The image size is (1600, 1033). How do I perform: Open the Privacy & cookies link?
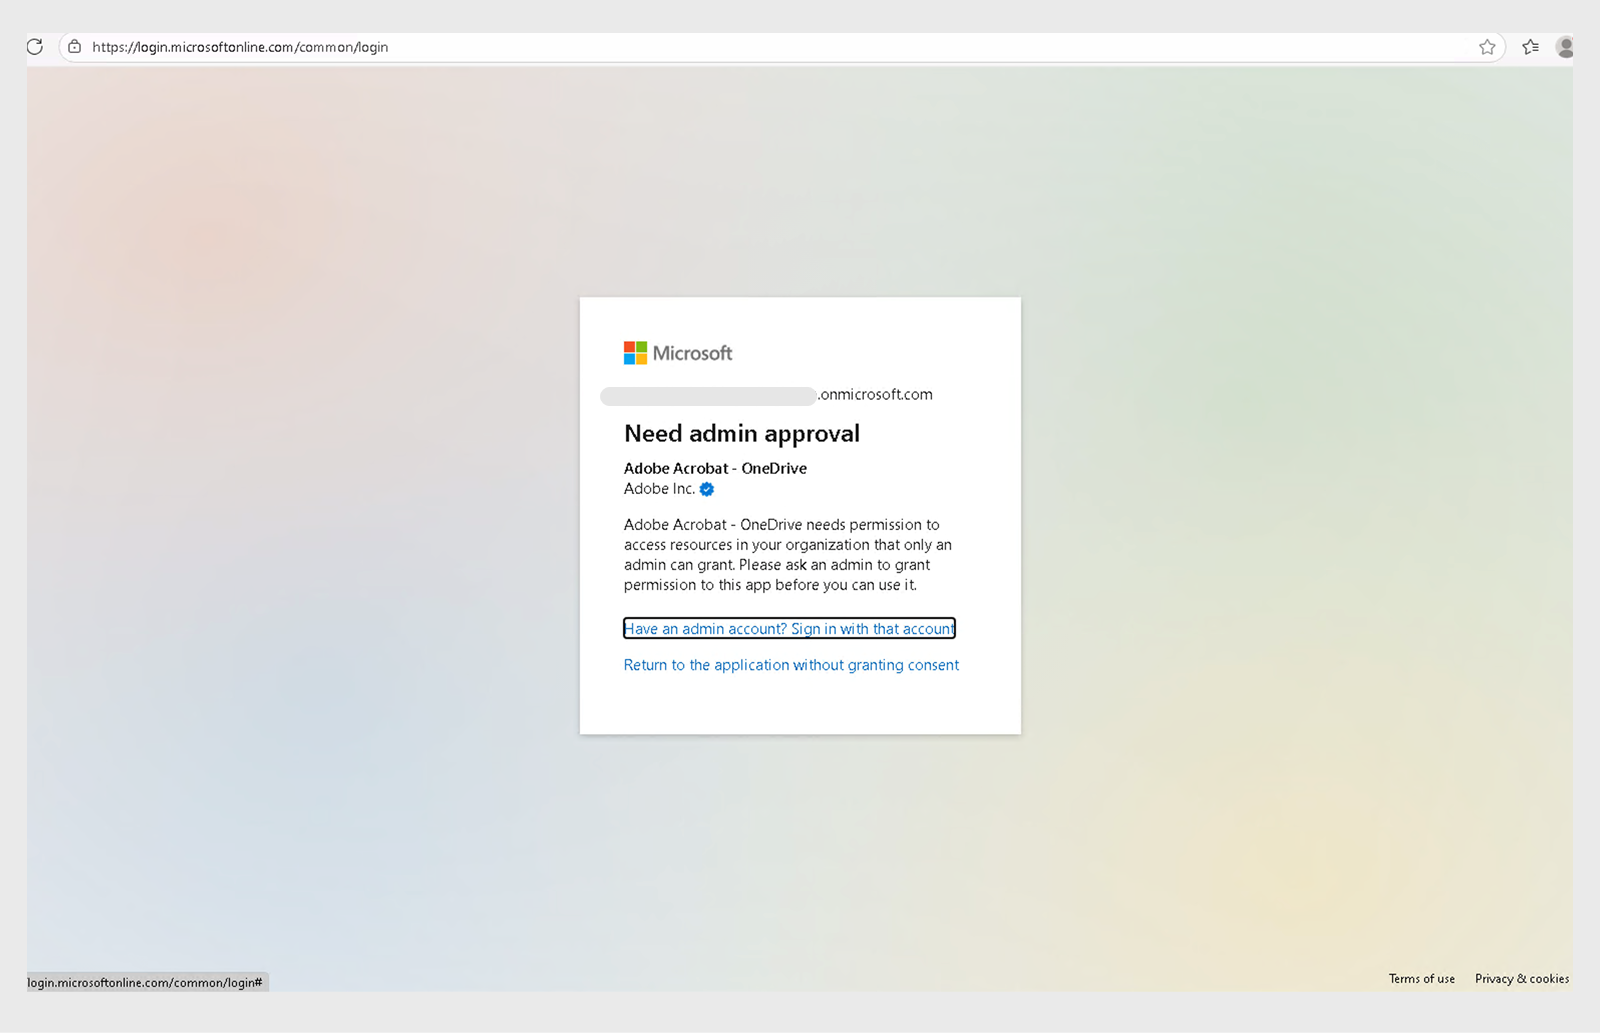pyautogui.click(x=1521, y=978)
